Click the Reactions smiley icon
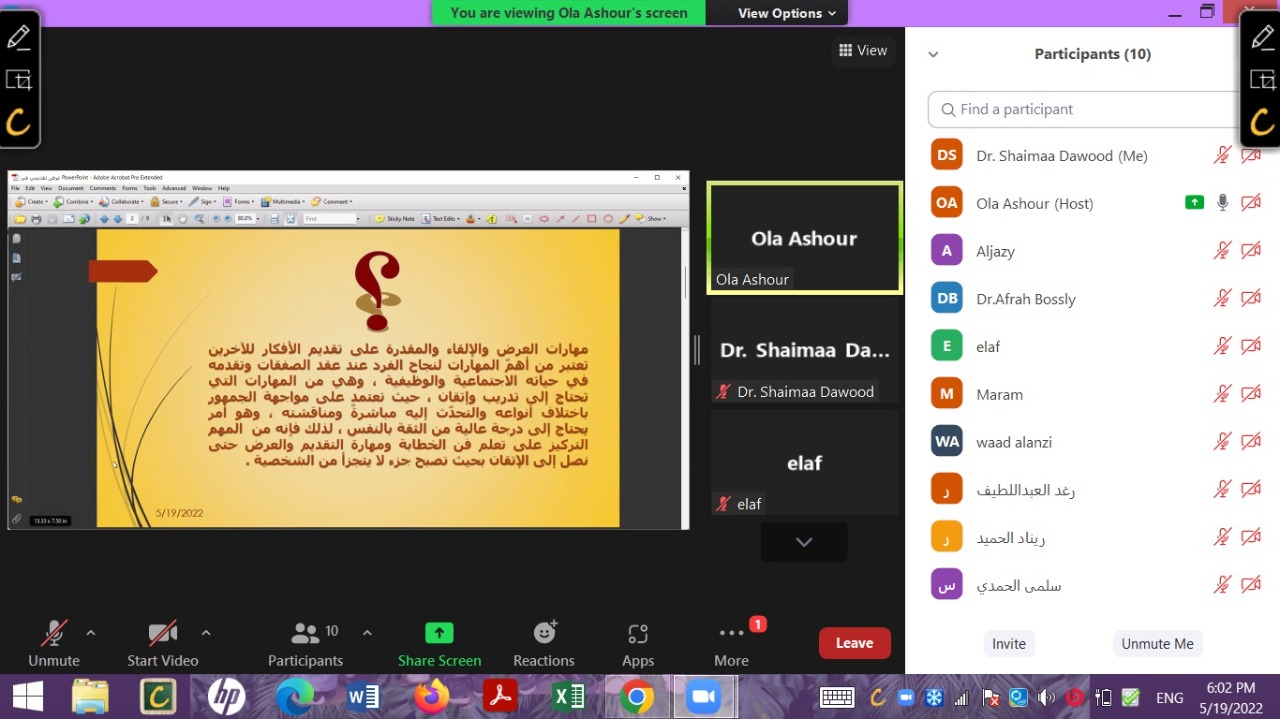Viewport: 1280px width, 719px height. pos(544,633)
